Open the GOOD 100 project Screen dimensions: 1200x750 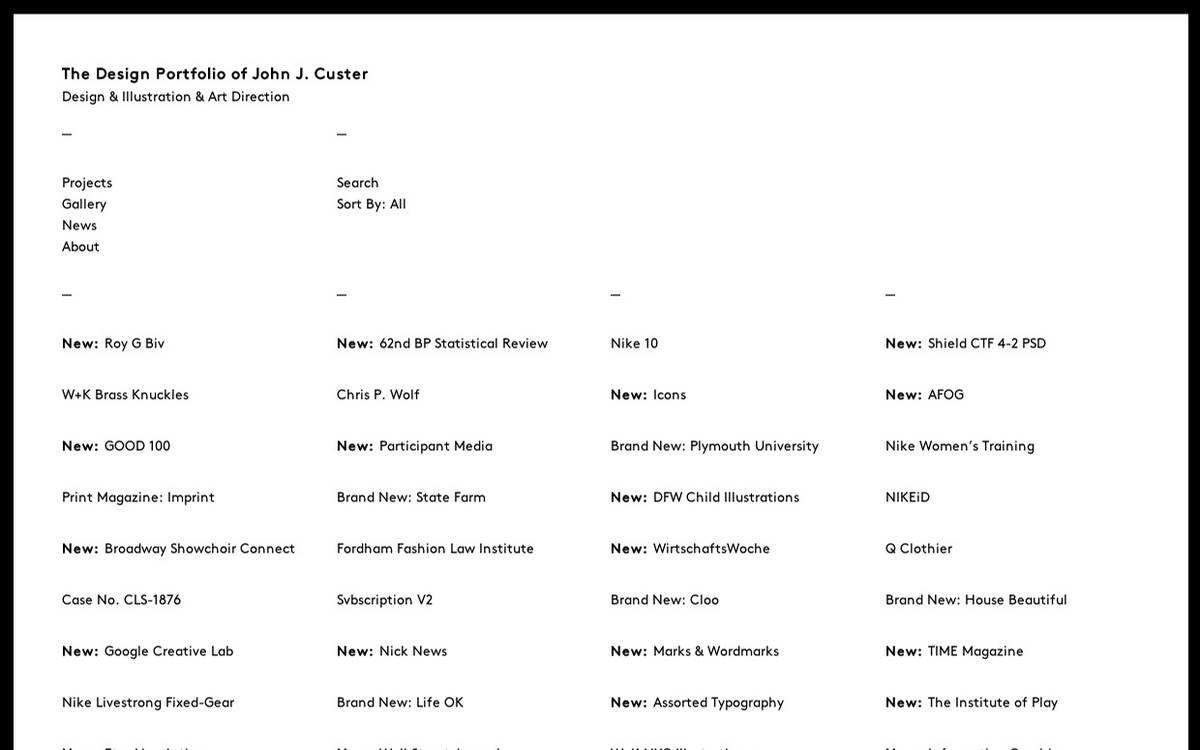[x=116, y=446]
